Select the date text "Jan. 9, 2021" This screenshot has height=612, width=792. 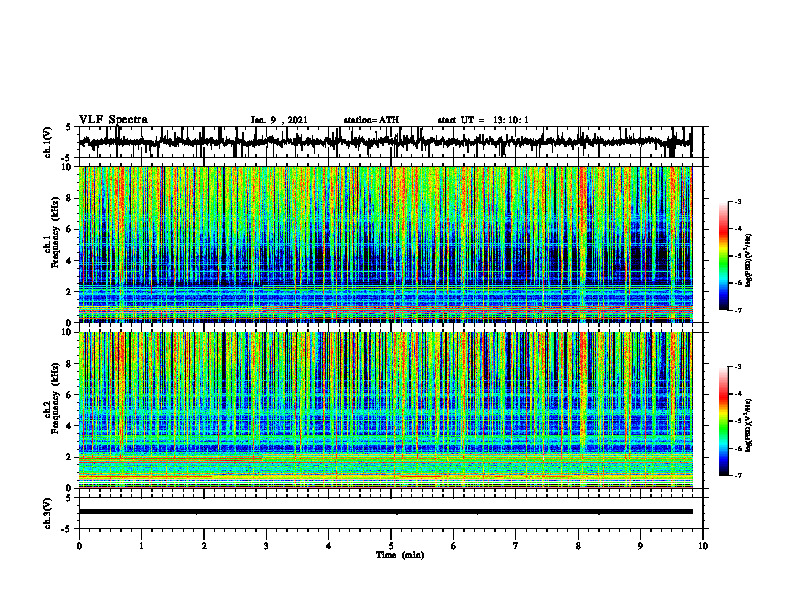[x=279, y=120]
